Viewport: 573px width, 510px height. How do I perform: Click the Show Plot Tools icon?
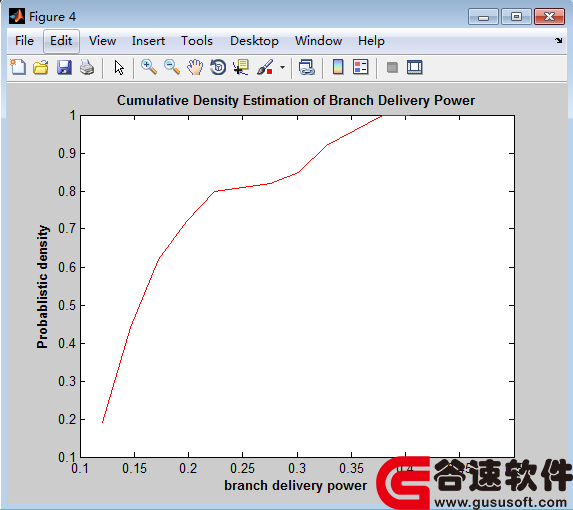tap(415, 68)
